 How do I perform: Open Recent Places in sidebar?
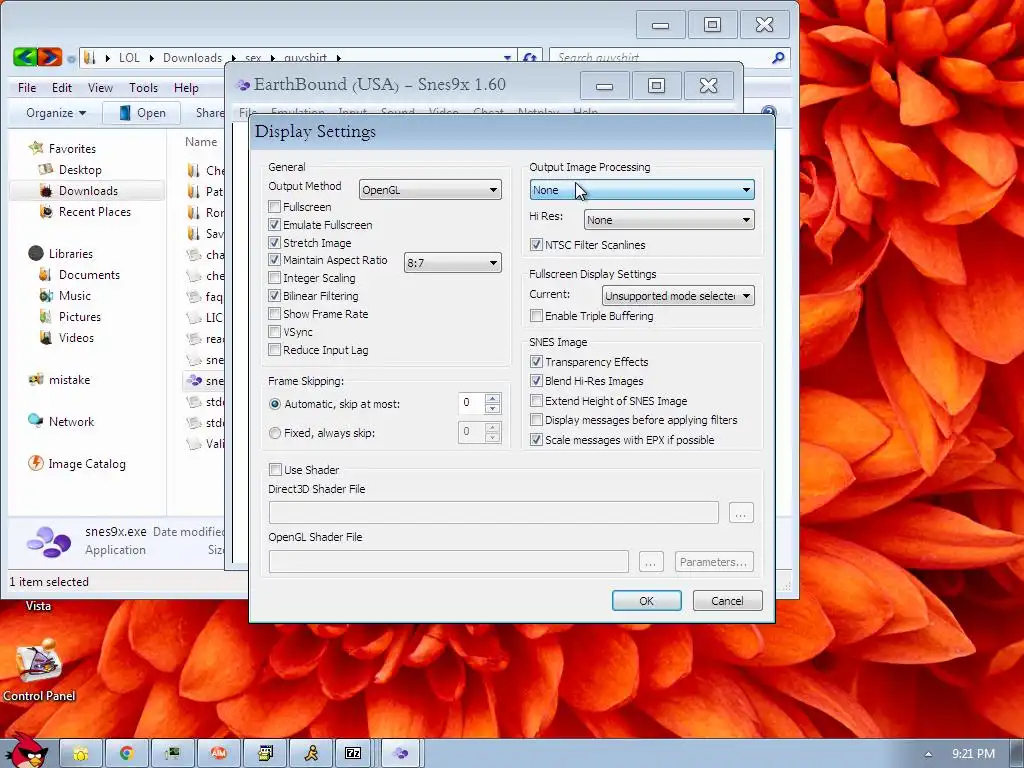pos(94,212)
